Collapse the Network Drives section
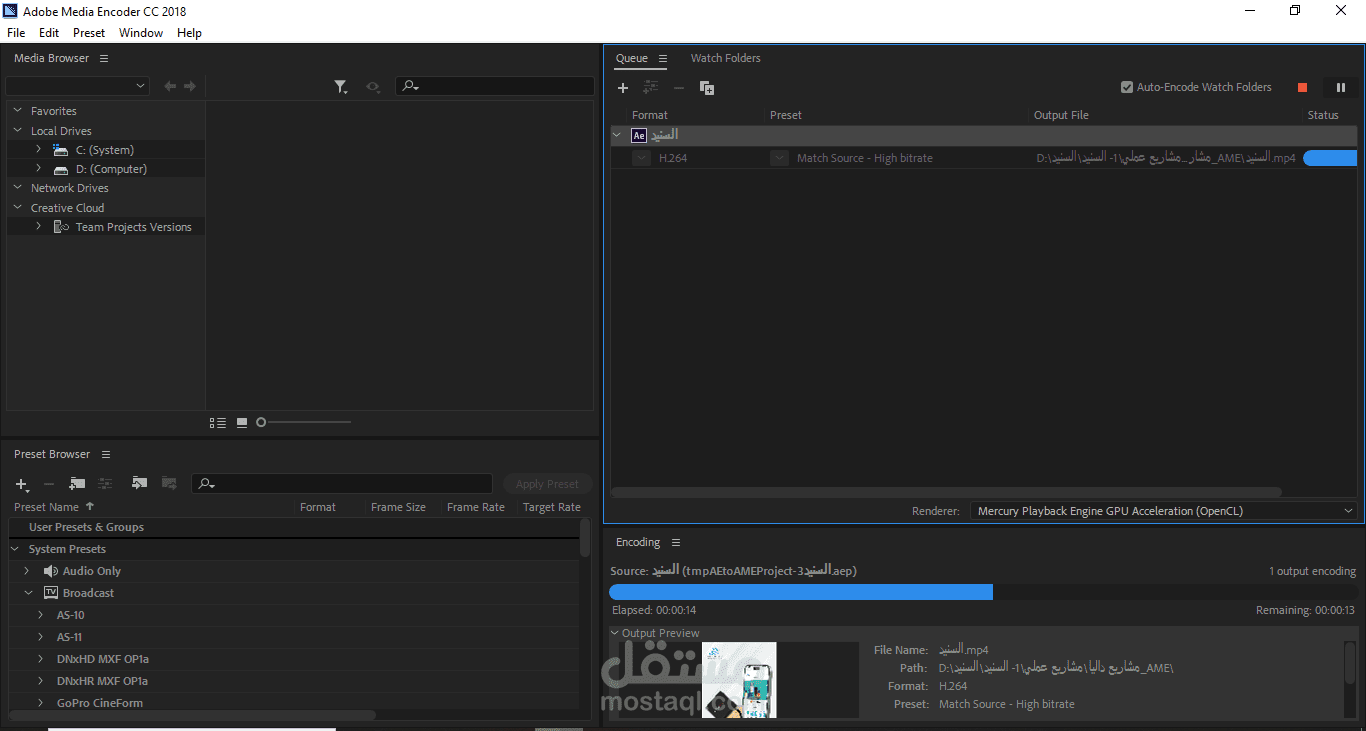The width and height of the screenshot is (1366, 731). [x=17, y=188]
